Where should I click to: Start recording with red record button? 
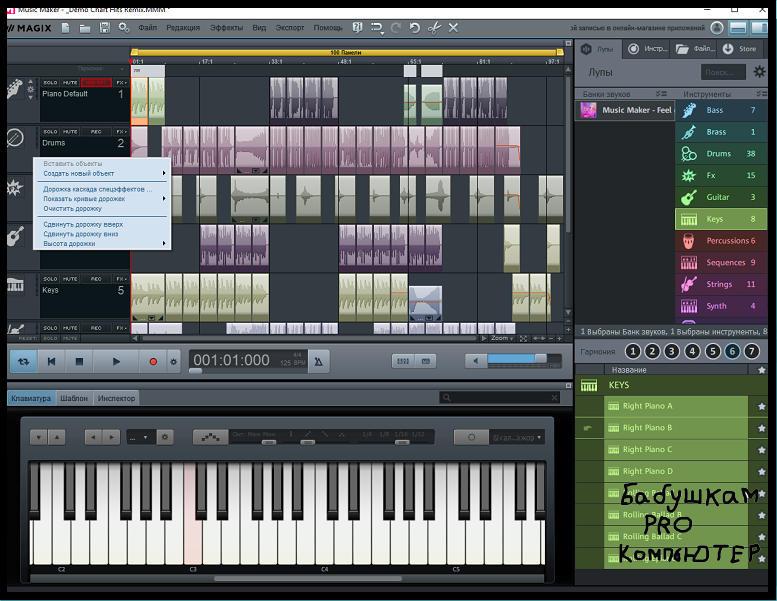click(153, 362)
